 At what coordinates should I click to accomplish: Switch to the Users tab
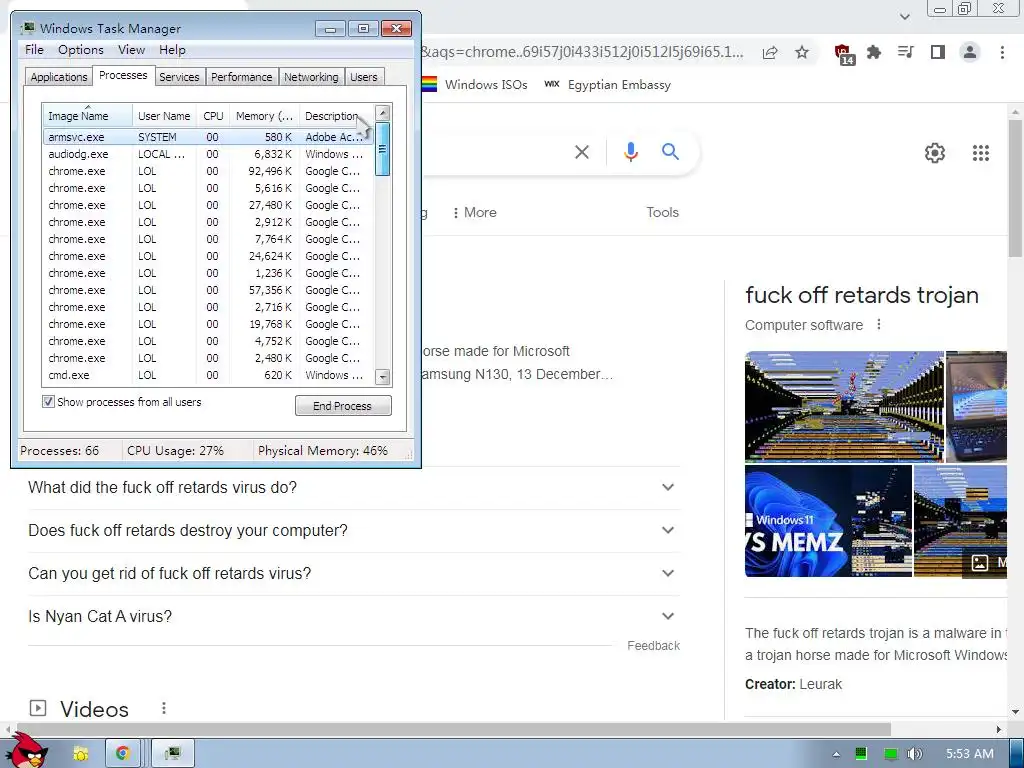[364, 77]
